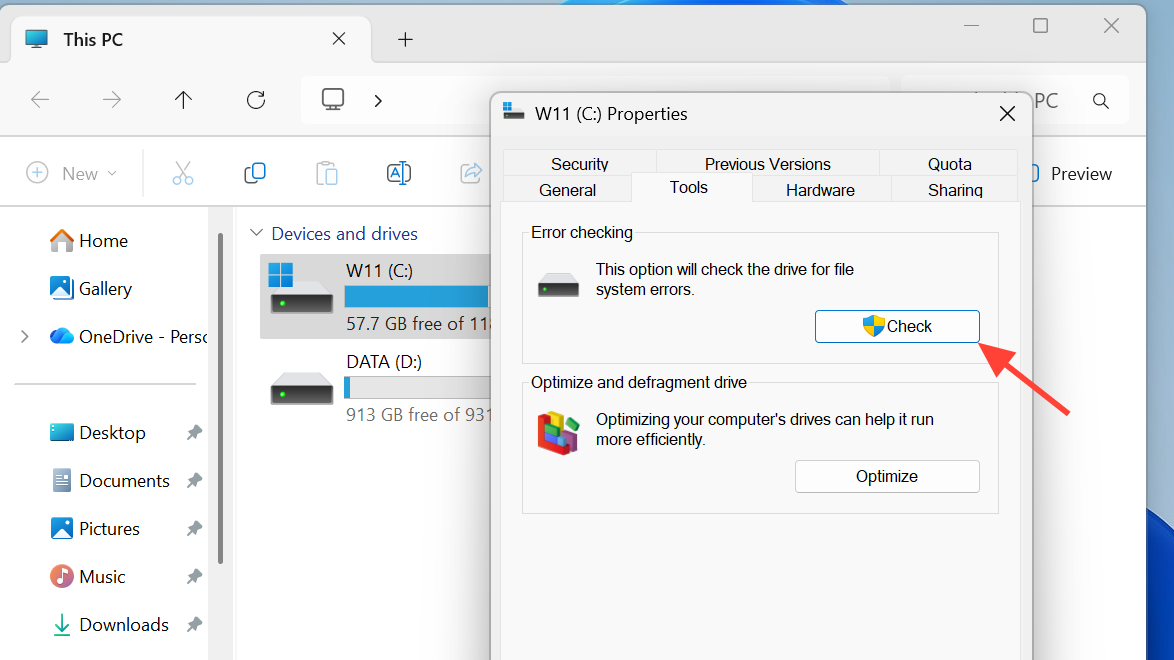The width and height of the screenshot is (1174, 660).
Task: Close the This PC tab
Action: pyautogui.click(x=338, y=38)
